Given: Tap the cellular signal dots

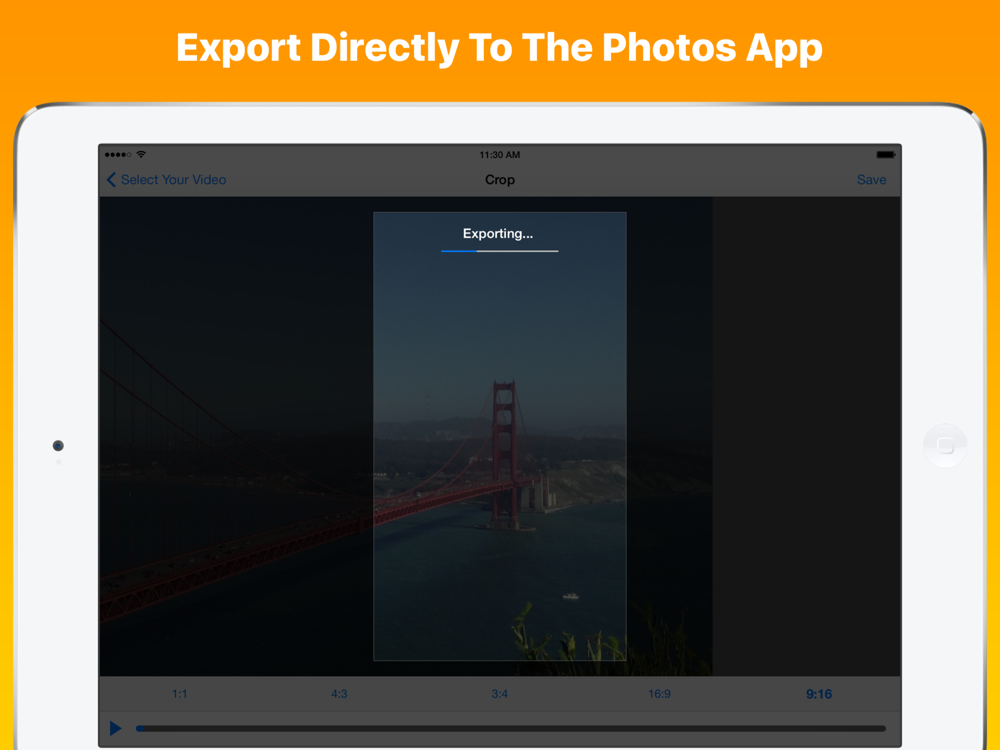Looking at the screenshot, I should pos(118,154).
